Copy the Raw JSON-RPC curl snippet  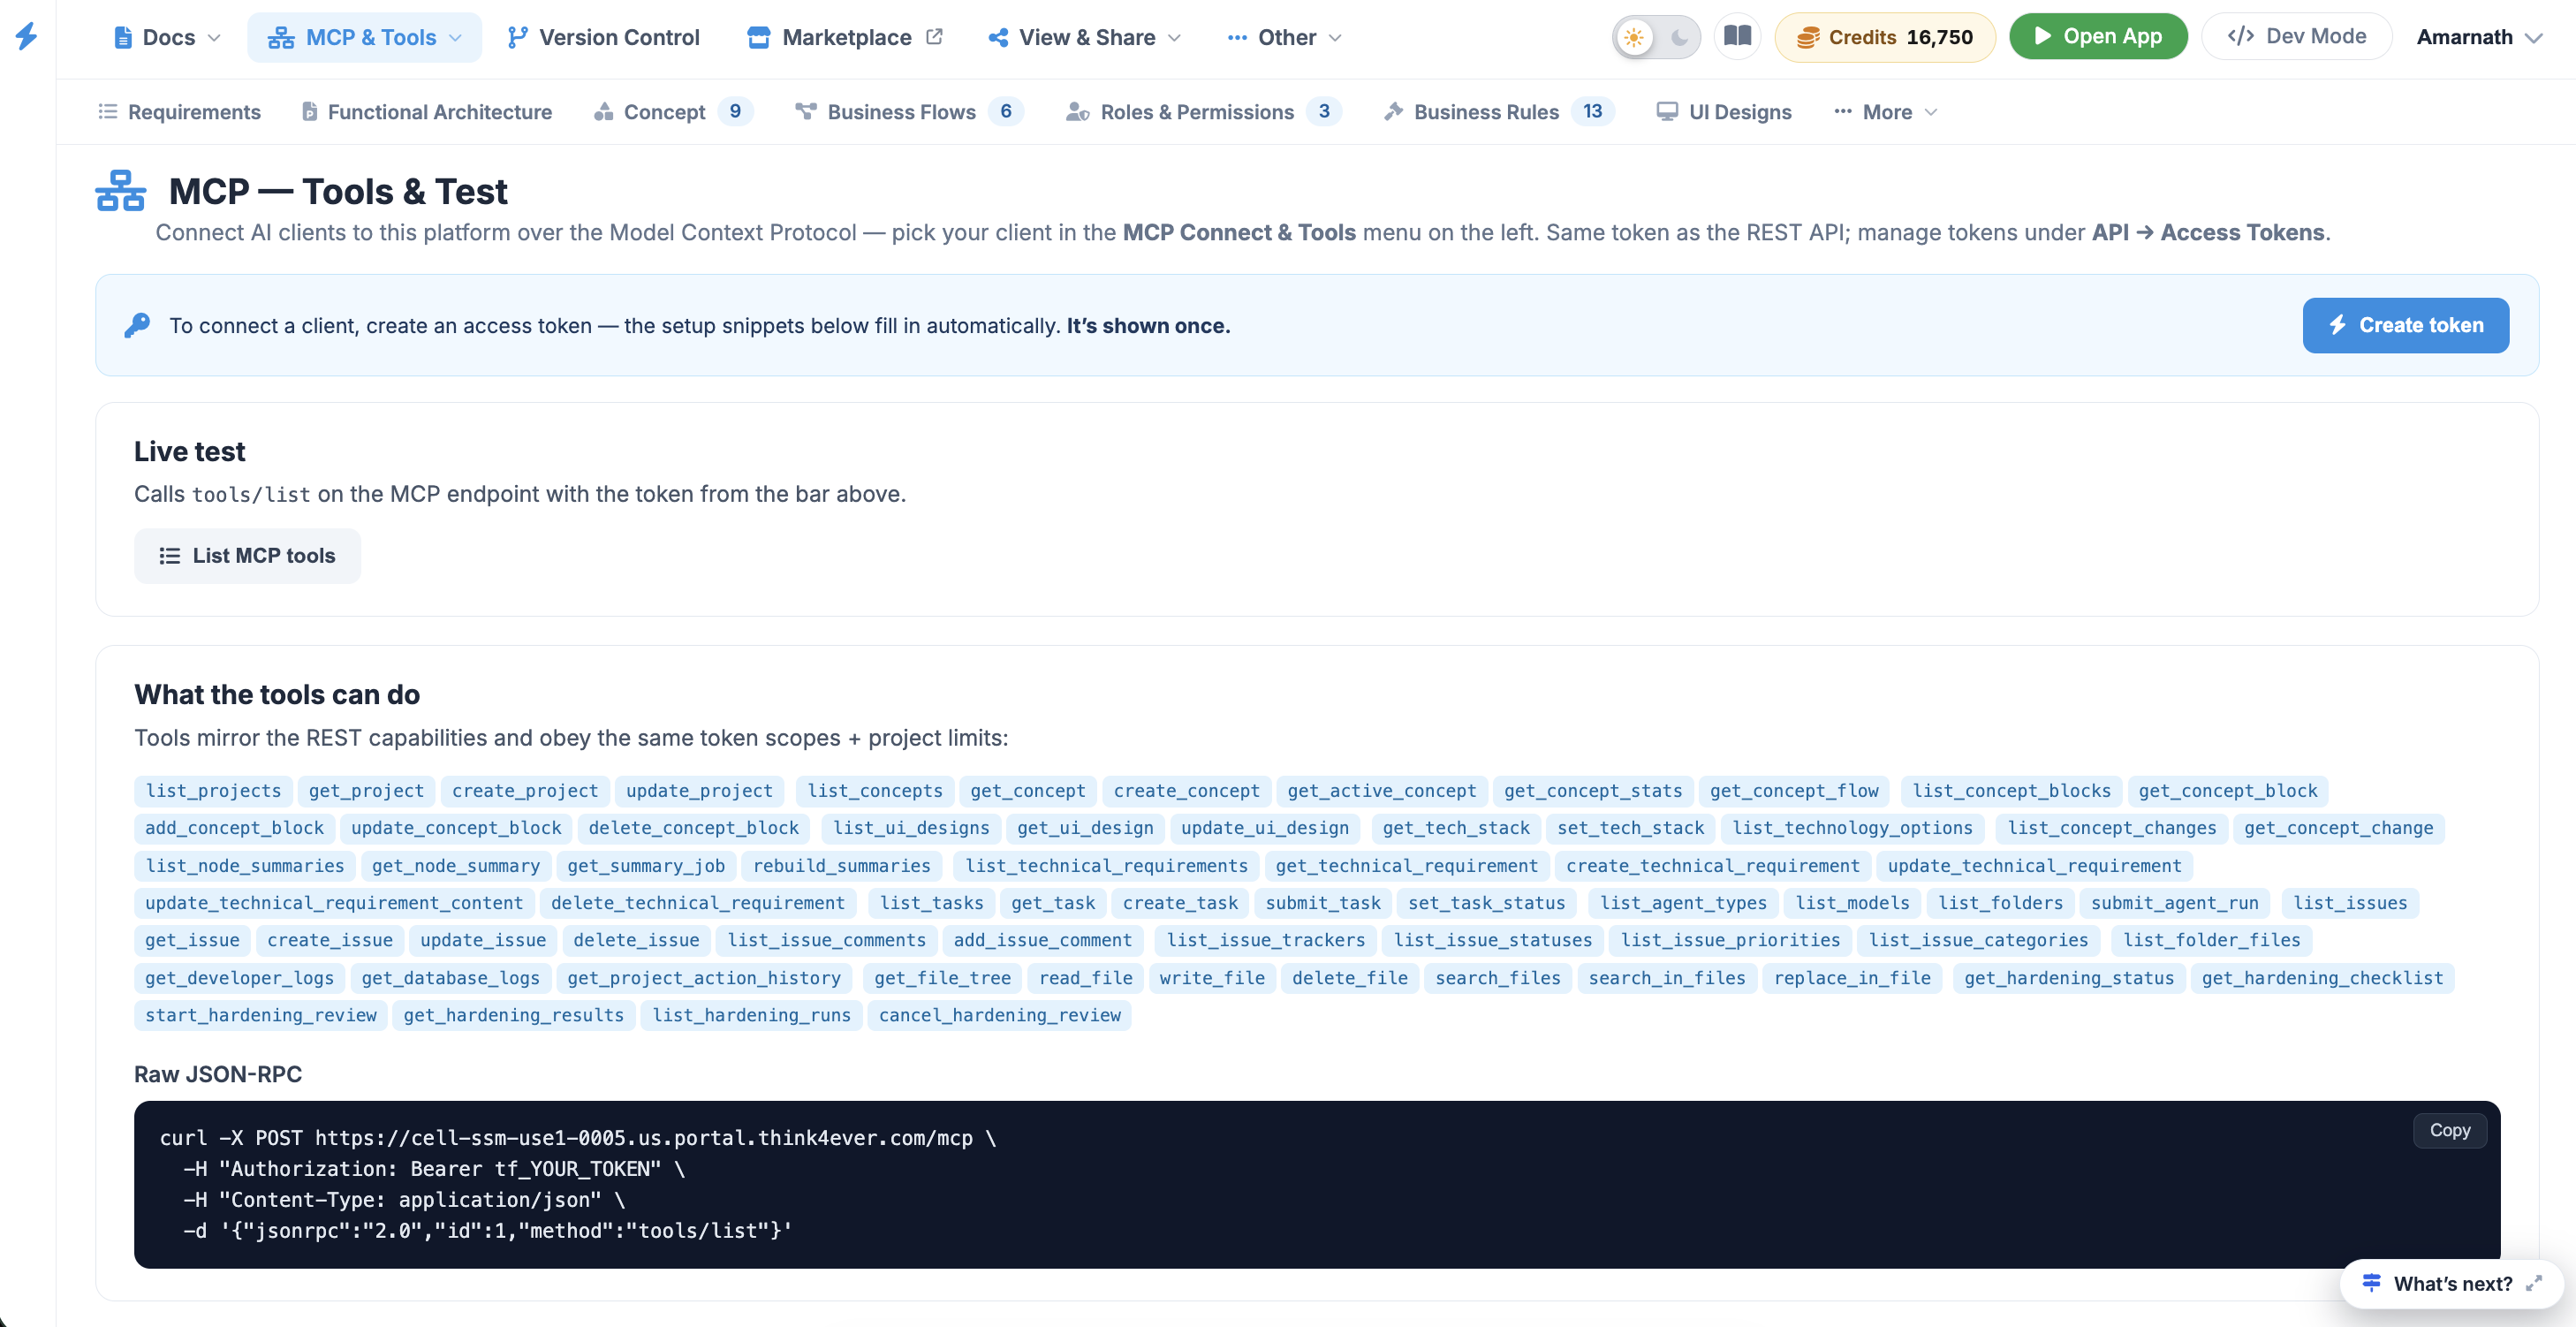(2449, 1131)
